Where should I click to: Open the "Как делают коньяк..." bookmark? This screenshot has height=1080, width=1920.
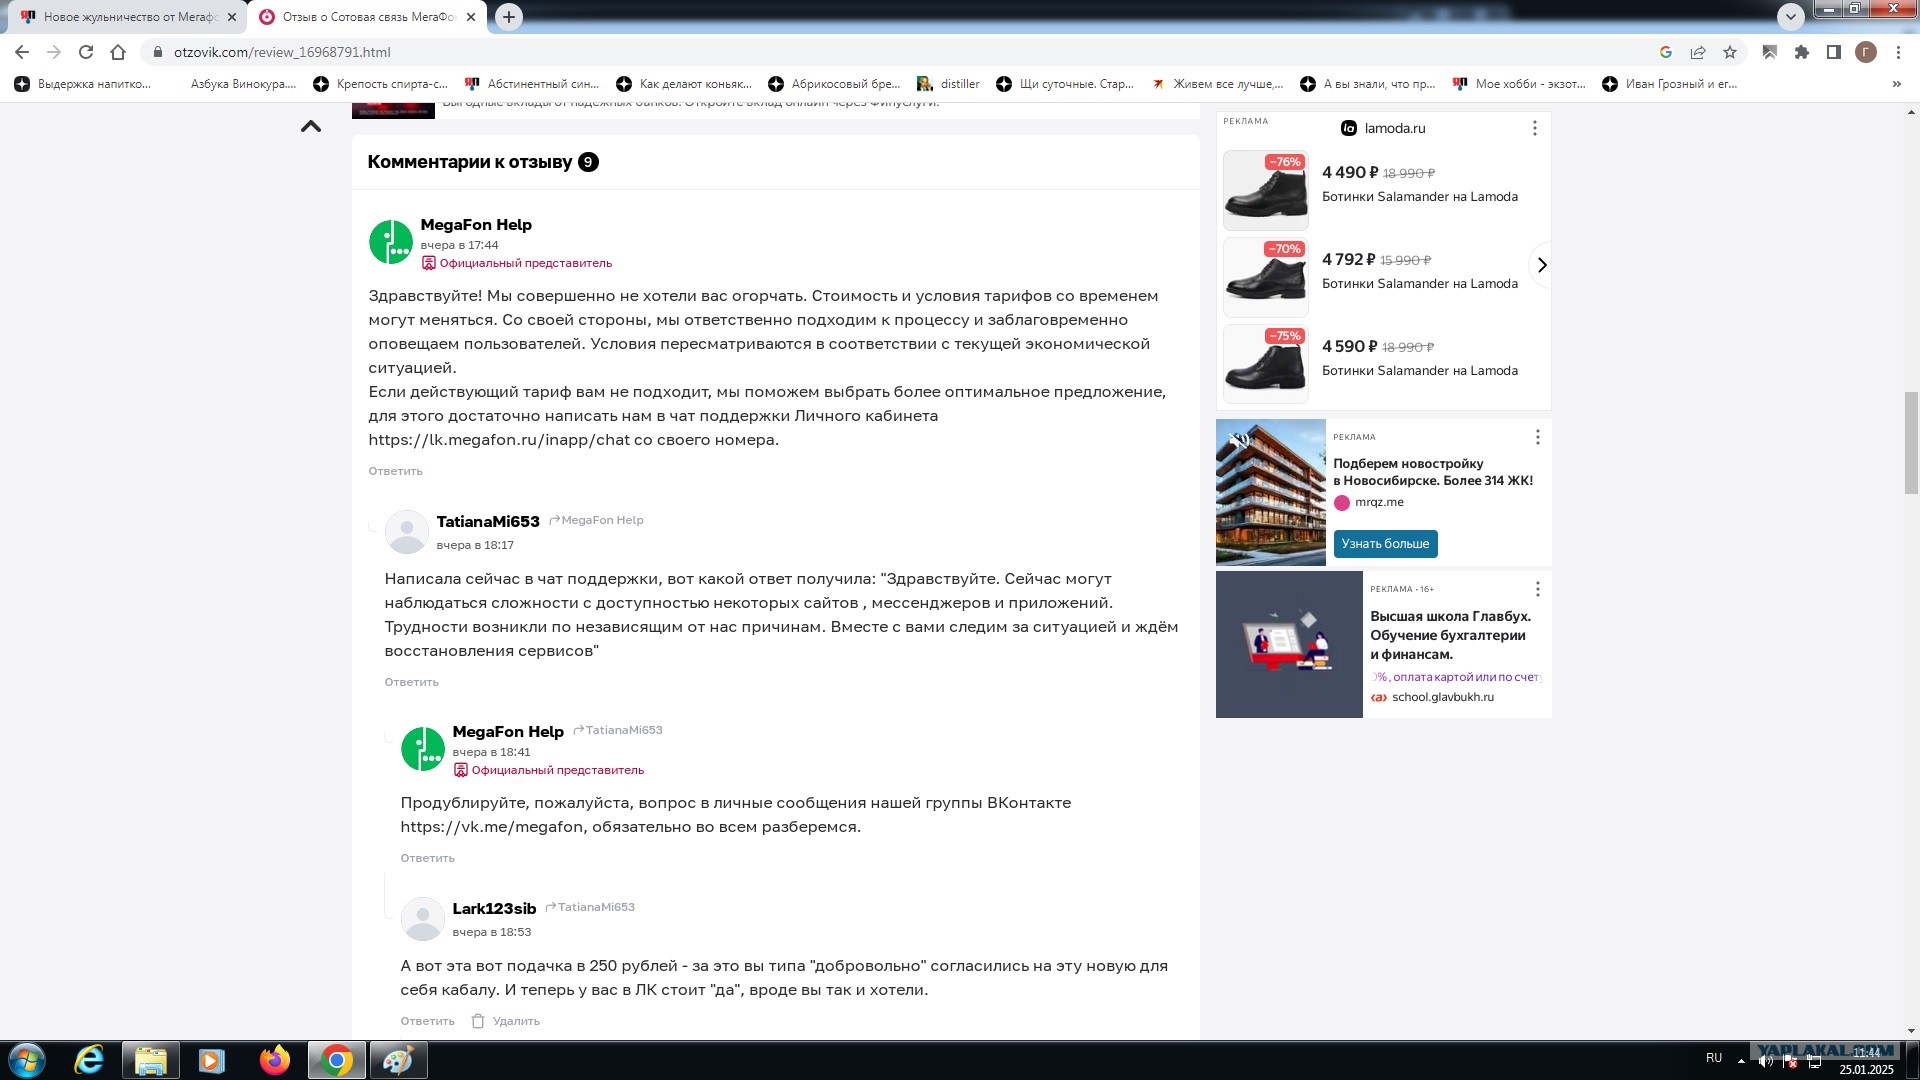(685, 84)
